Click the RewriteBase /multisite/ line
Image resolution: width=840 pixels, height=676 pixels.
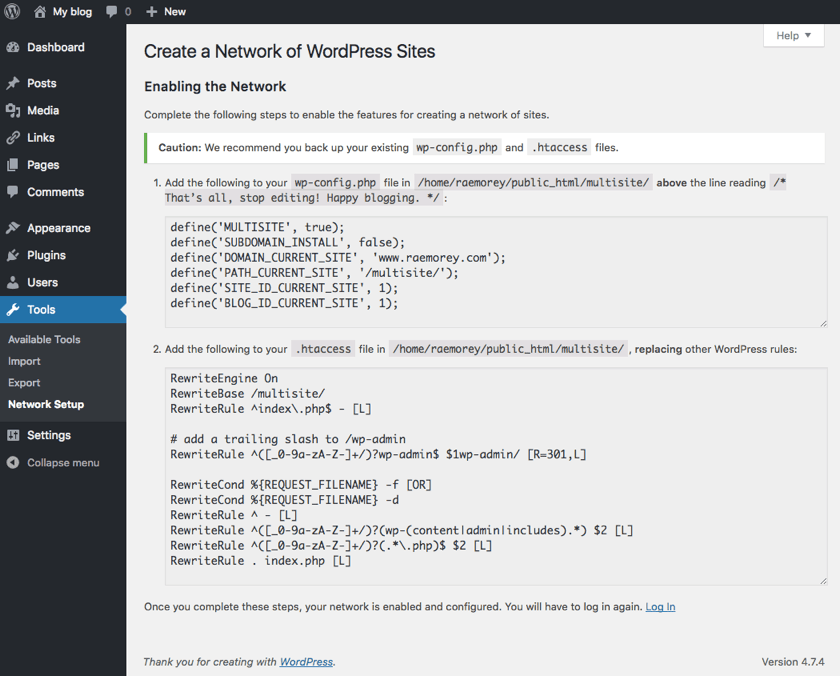click(x=248, y=394)
